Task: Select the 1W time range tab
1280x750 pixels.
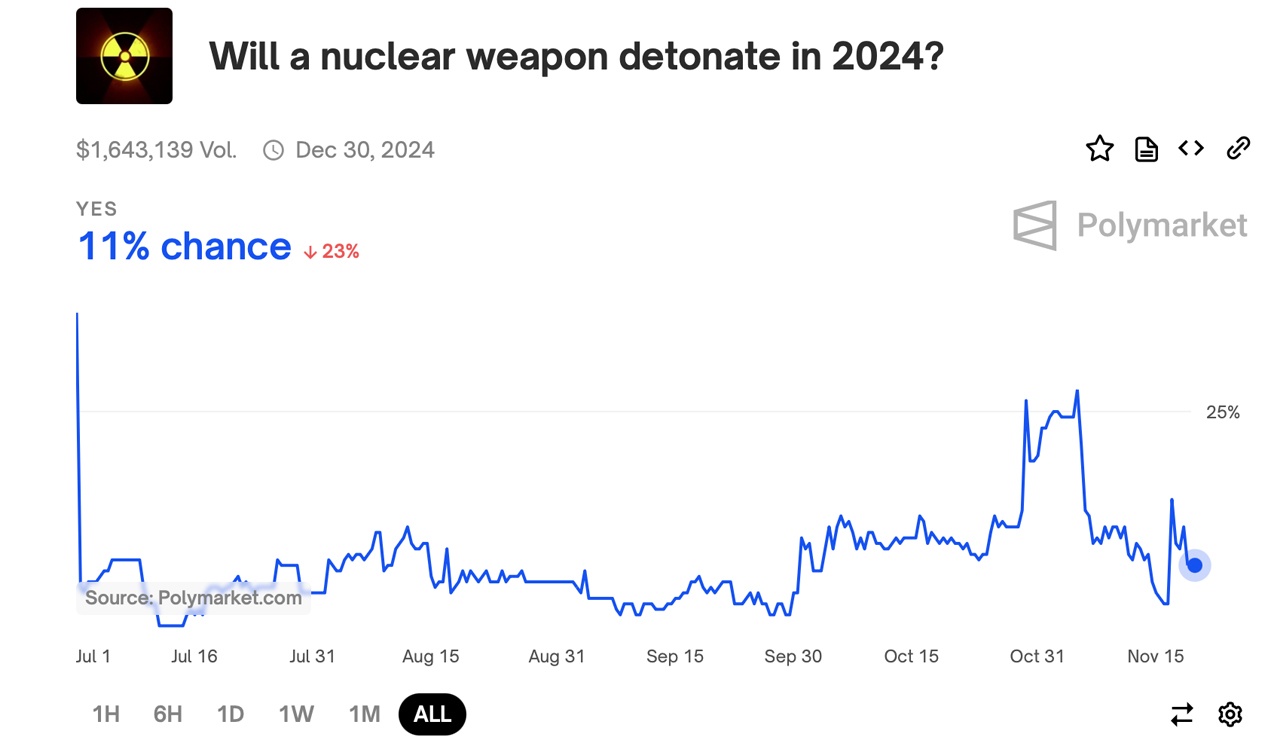Action: tap(296, 714)
